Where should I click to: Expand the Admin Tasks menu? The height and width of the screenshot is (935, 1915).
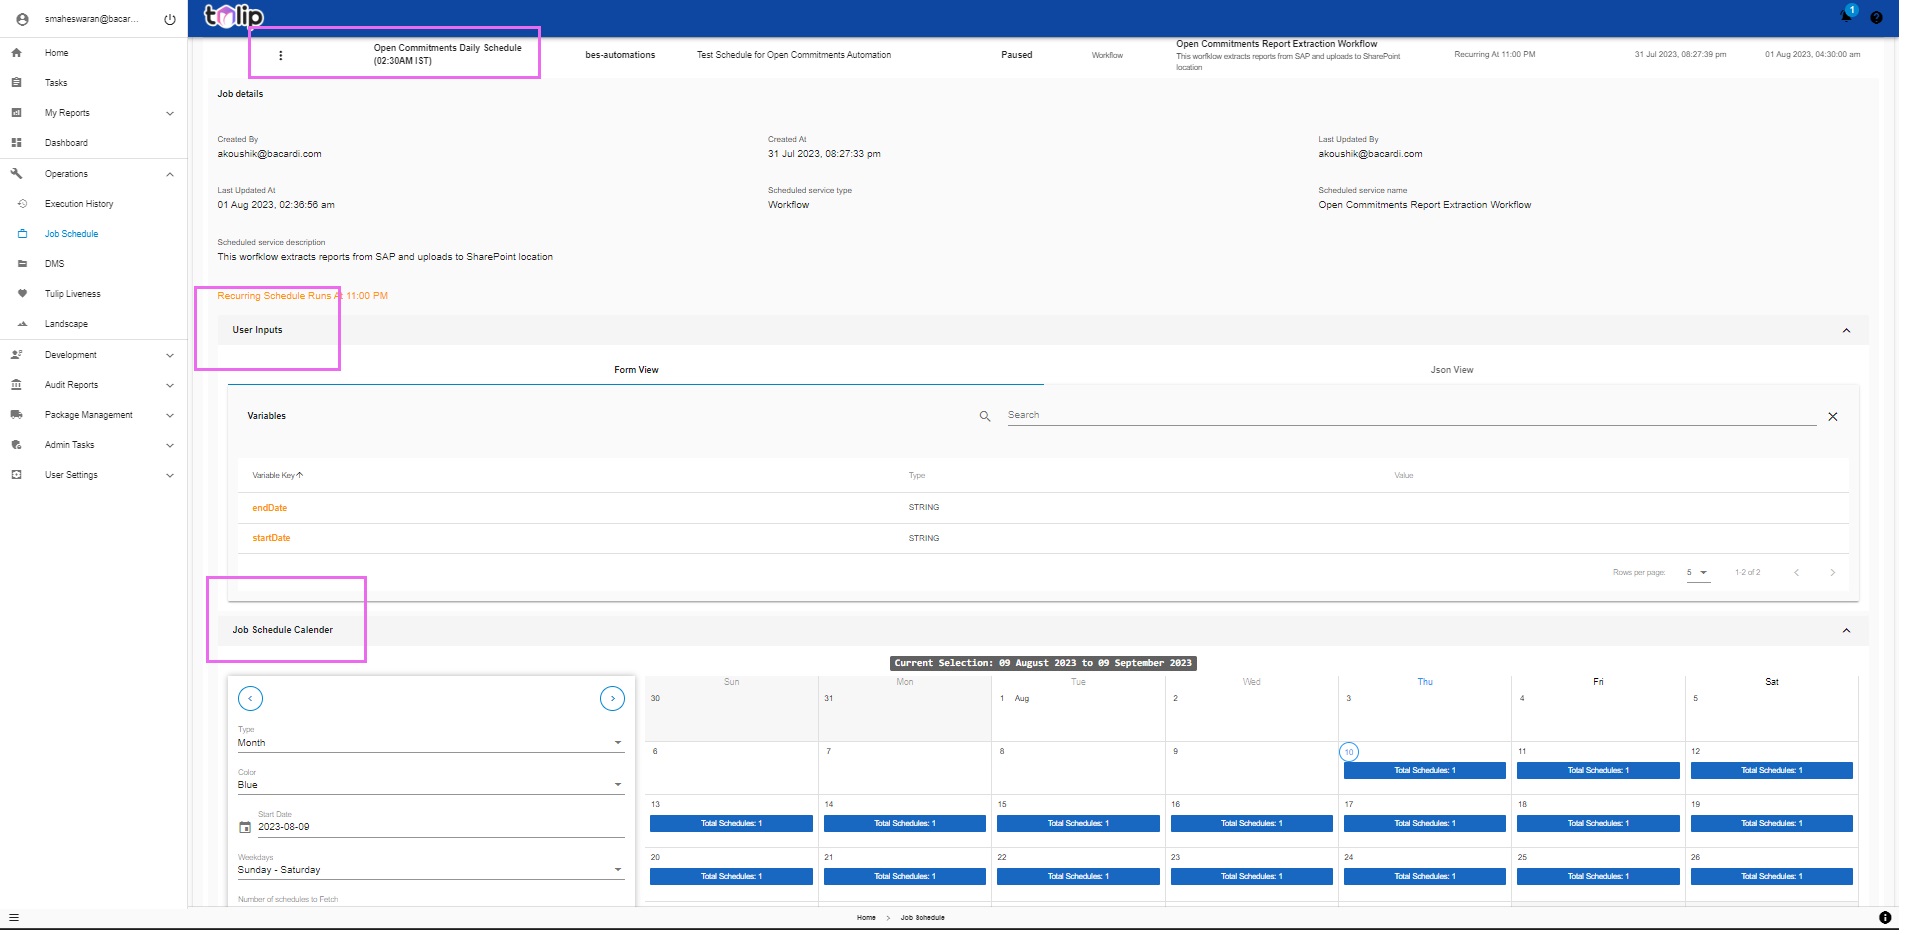(170, 445)
